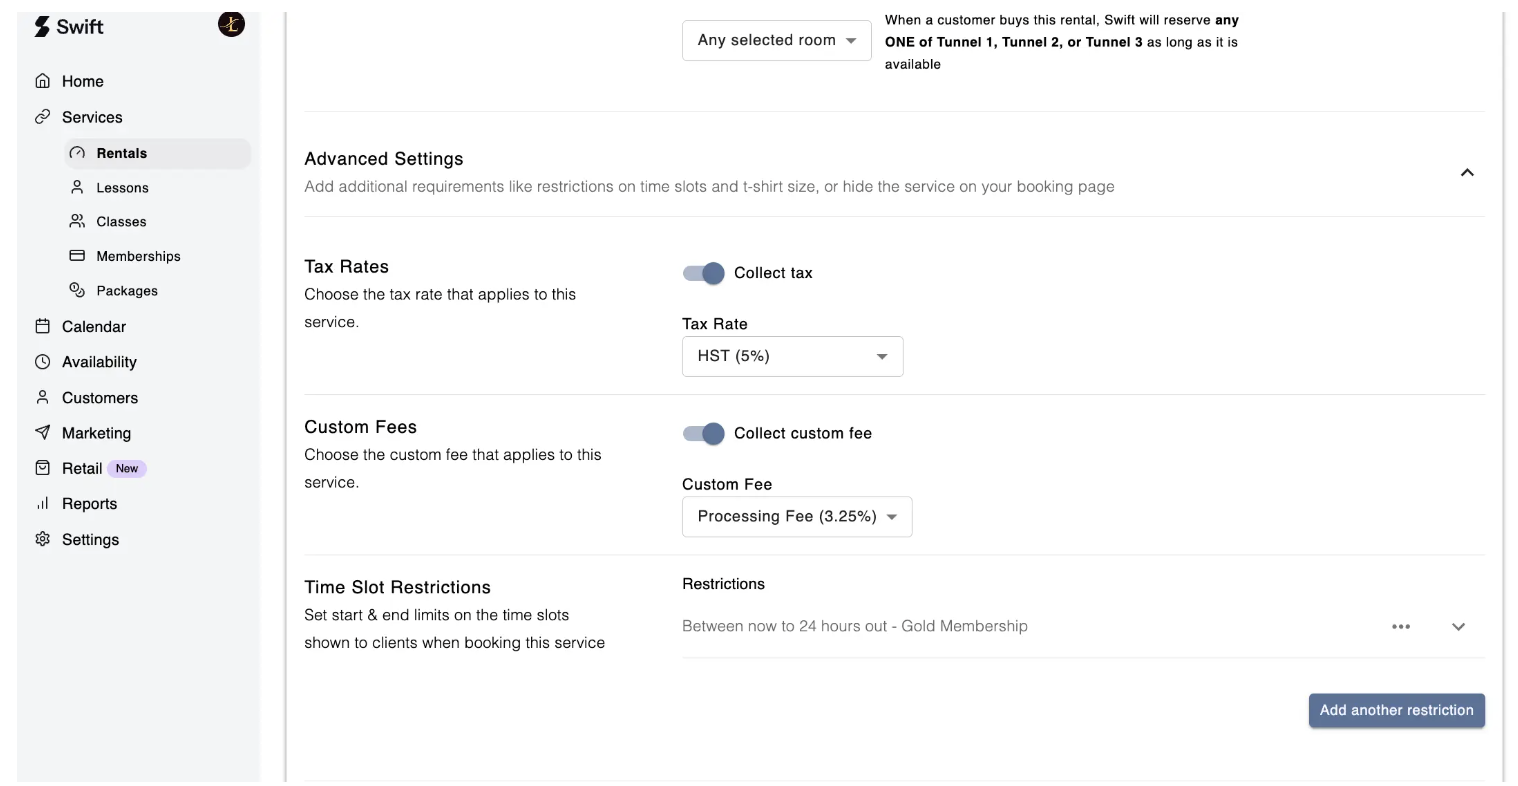Click the Reports bar chart icon
The width and height of the screenshot is (1518, 786).
tap(42, 504)
